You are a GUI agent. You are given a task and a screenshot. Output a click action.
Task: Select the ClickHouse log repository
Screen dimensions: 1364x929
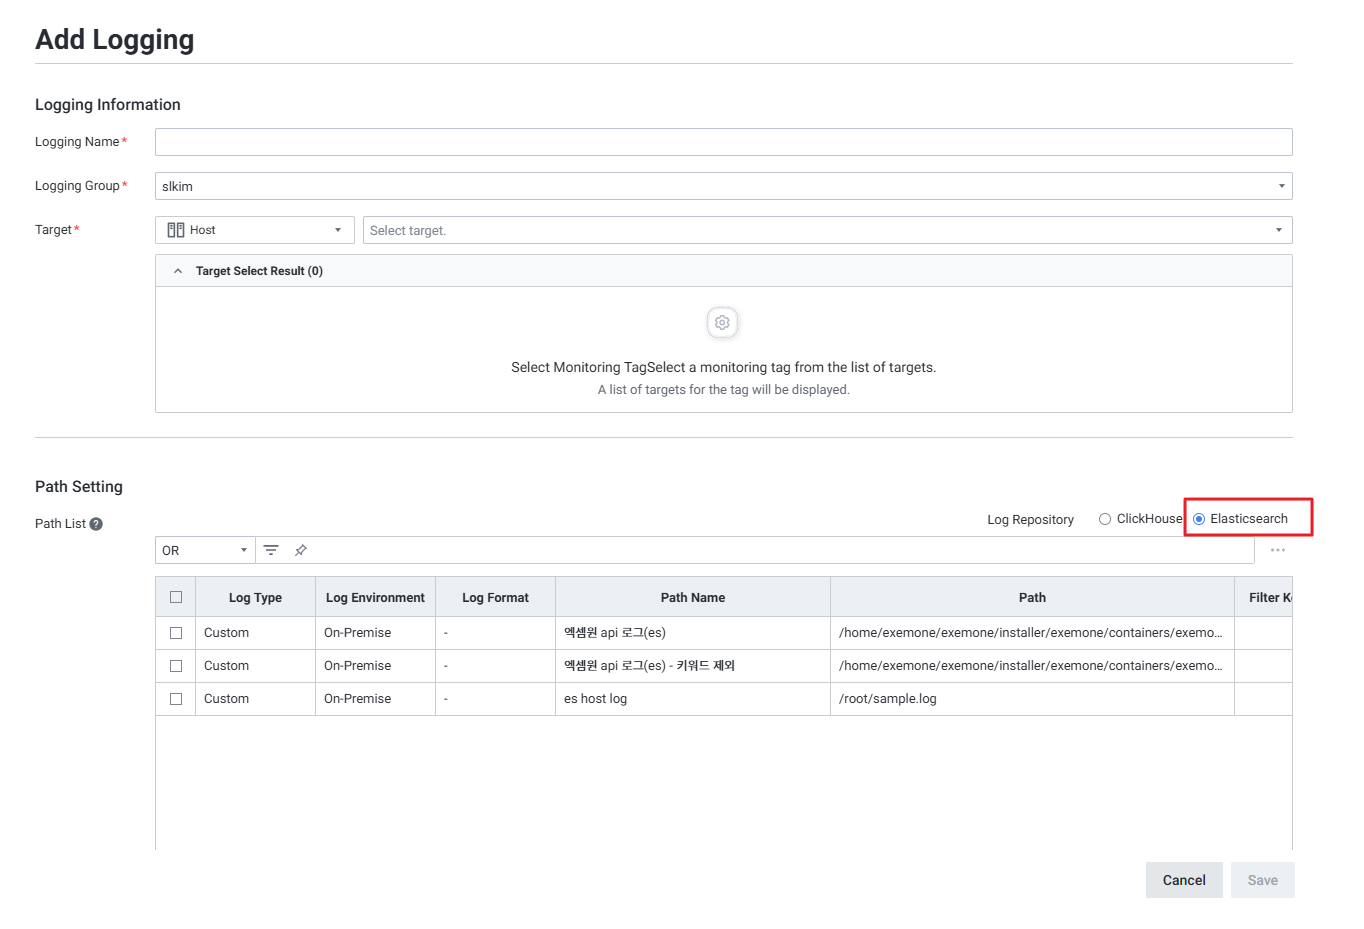click(x=1105, y=519)
